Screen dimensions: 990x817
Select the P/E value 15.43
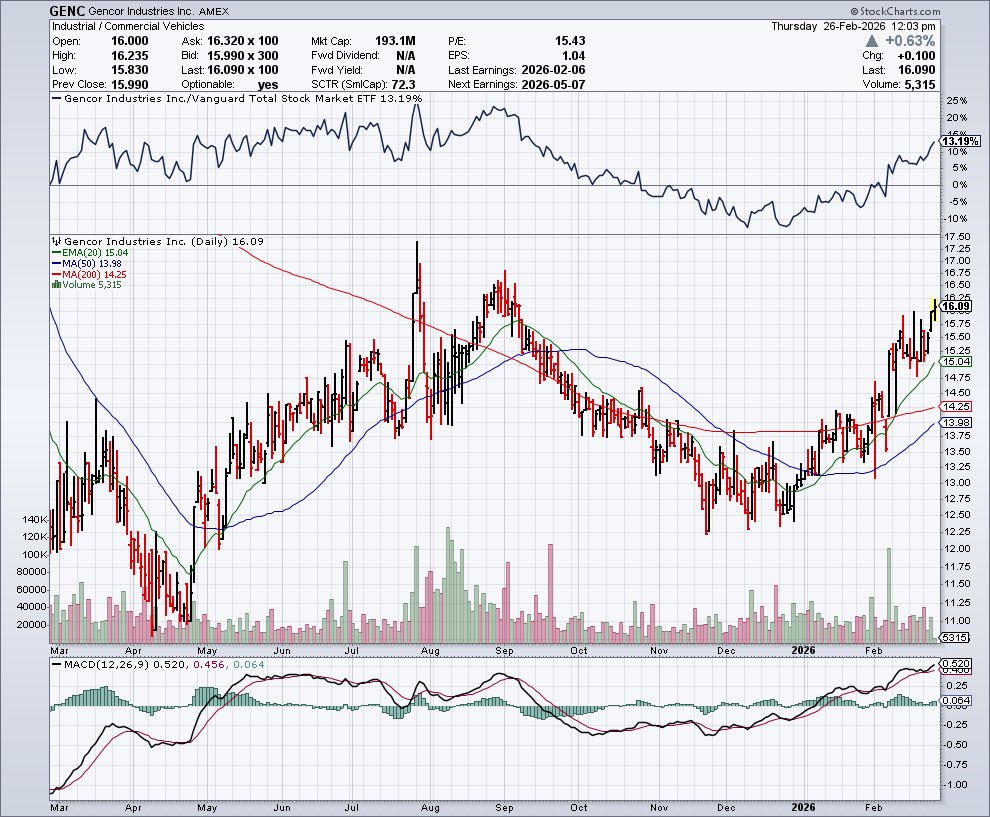click(570, 41)
